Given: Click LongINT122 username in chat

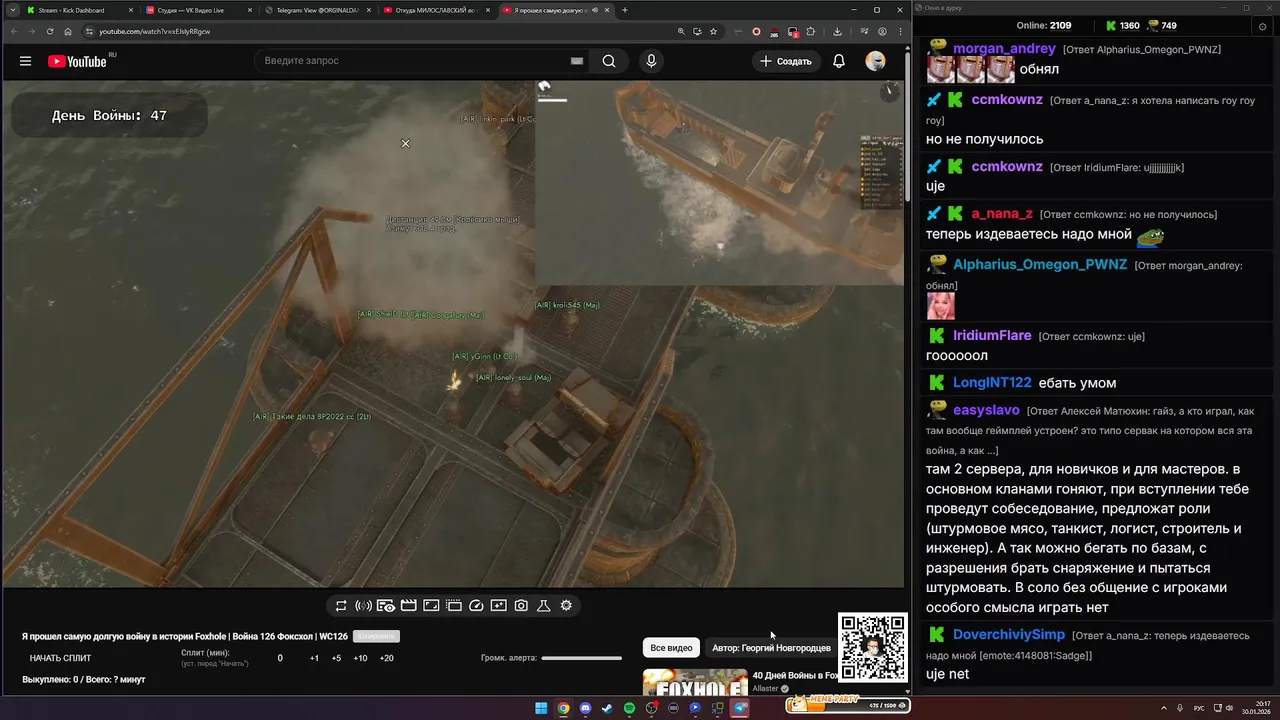Looking at the screenshot, I should (992, 383).
